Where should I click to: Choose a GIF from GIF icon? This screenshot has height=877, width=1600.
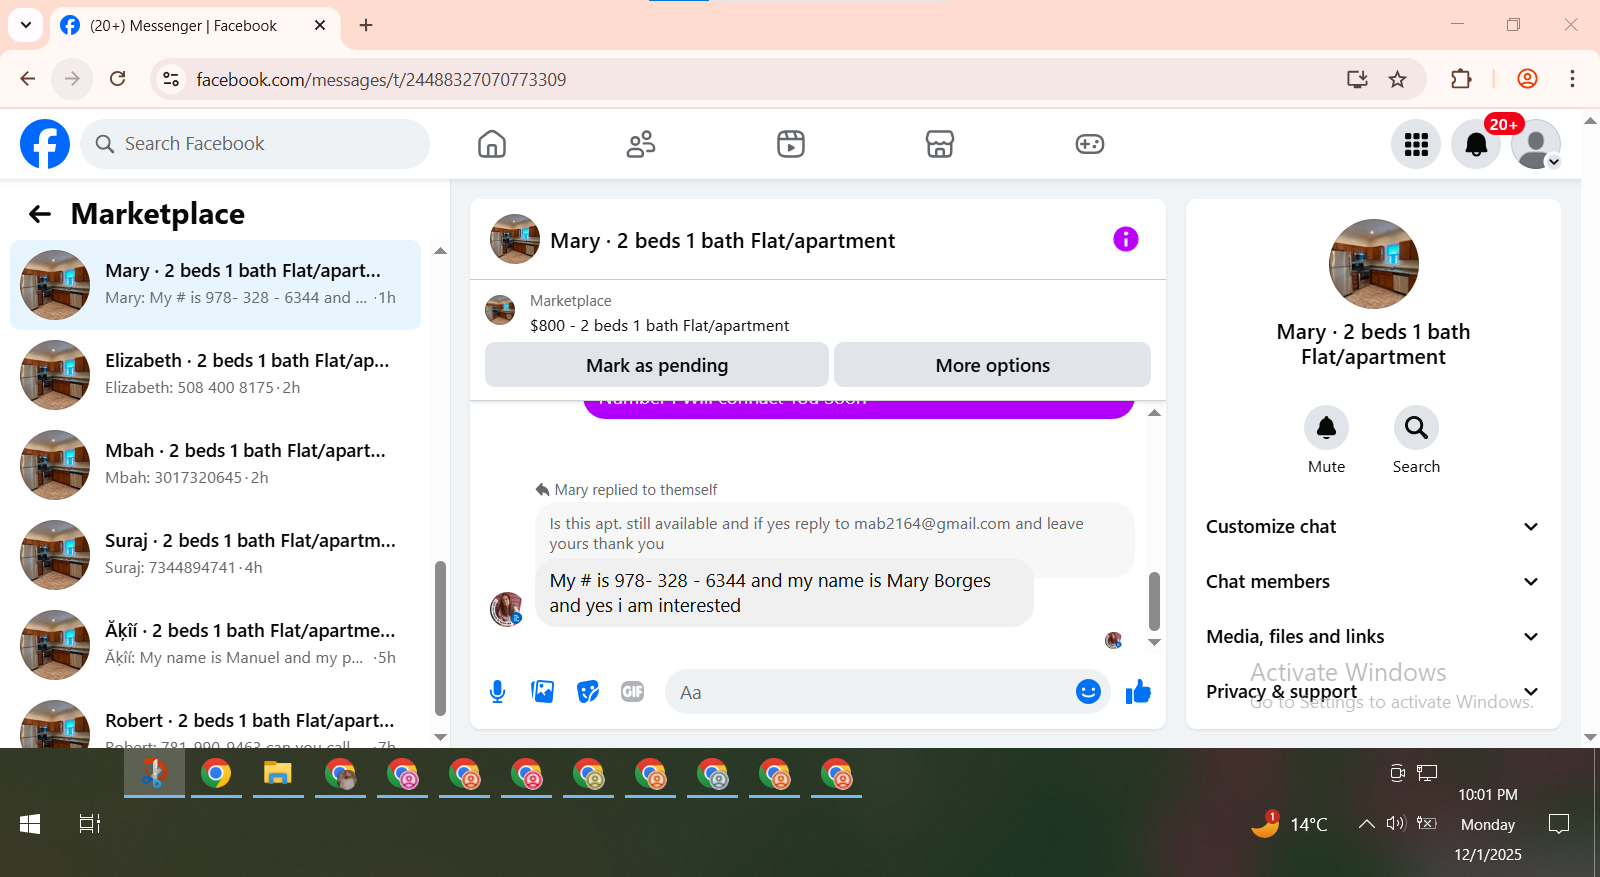633,691
